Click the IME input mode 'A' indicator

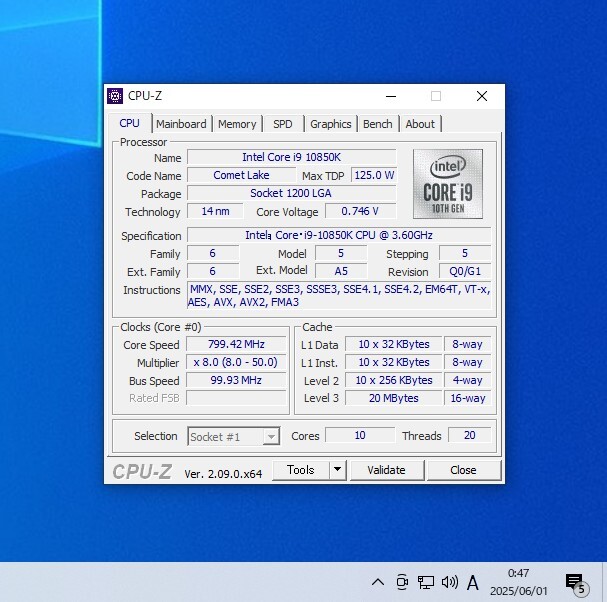473,582
